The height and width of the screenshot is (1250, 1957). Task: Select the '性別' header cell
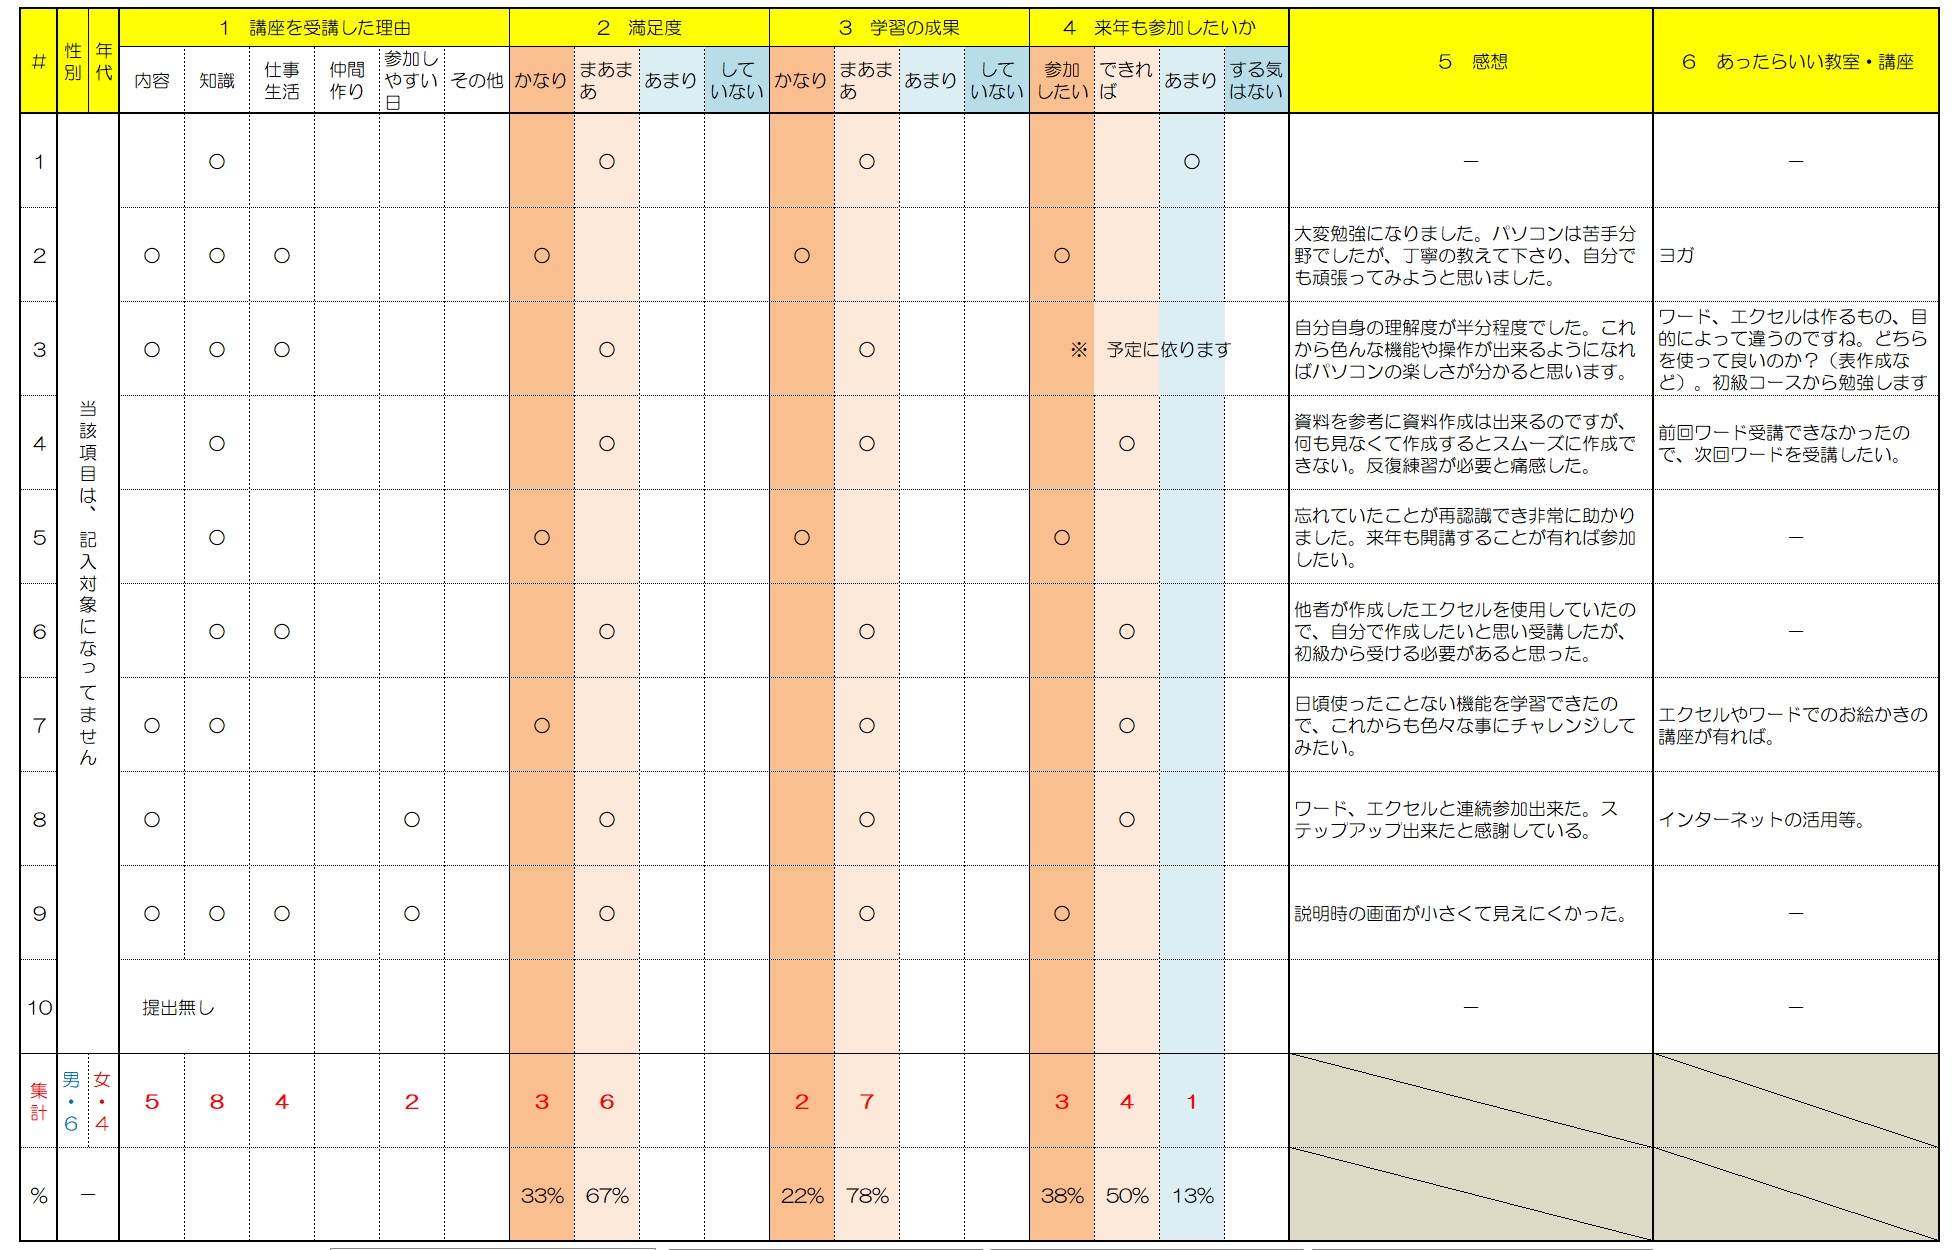(73, 61)
